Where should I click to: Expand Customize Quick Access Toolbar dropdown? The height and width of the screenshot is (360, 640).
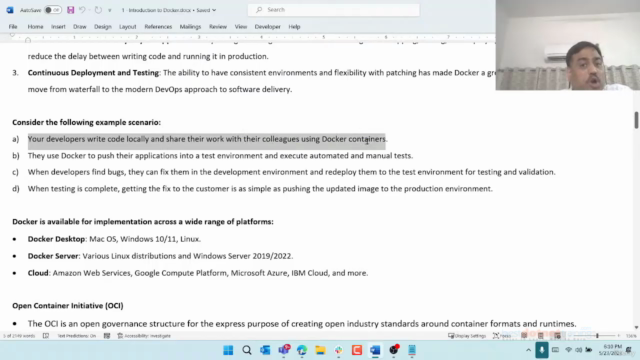(x=109, y=10)
